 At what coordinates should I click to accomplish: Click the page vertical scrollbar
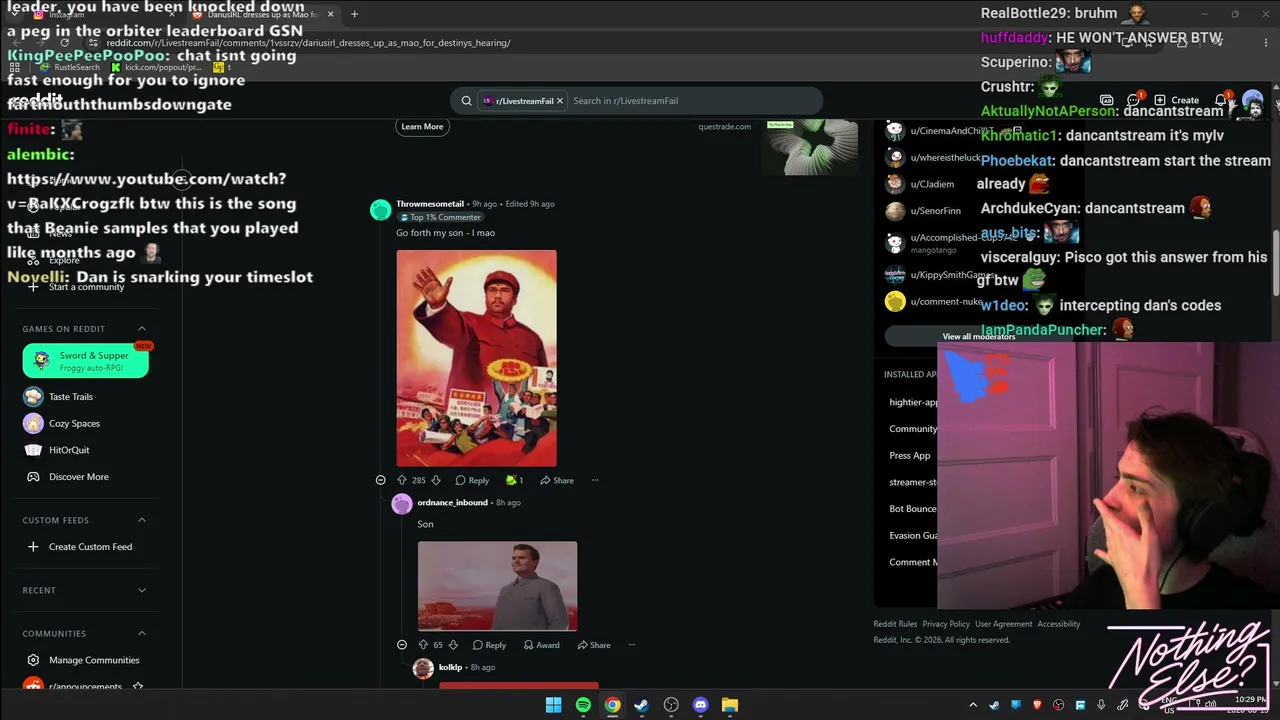coord(1275,264)
